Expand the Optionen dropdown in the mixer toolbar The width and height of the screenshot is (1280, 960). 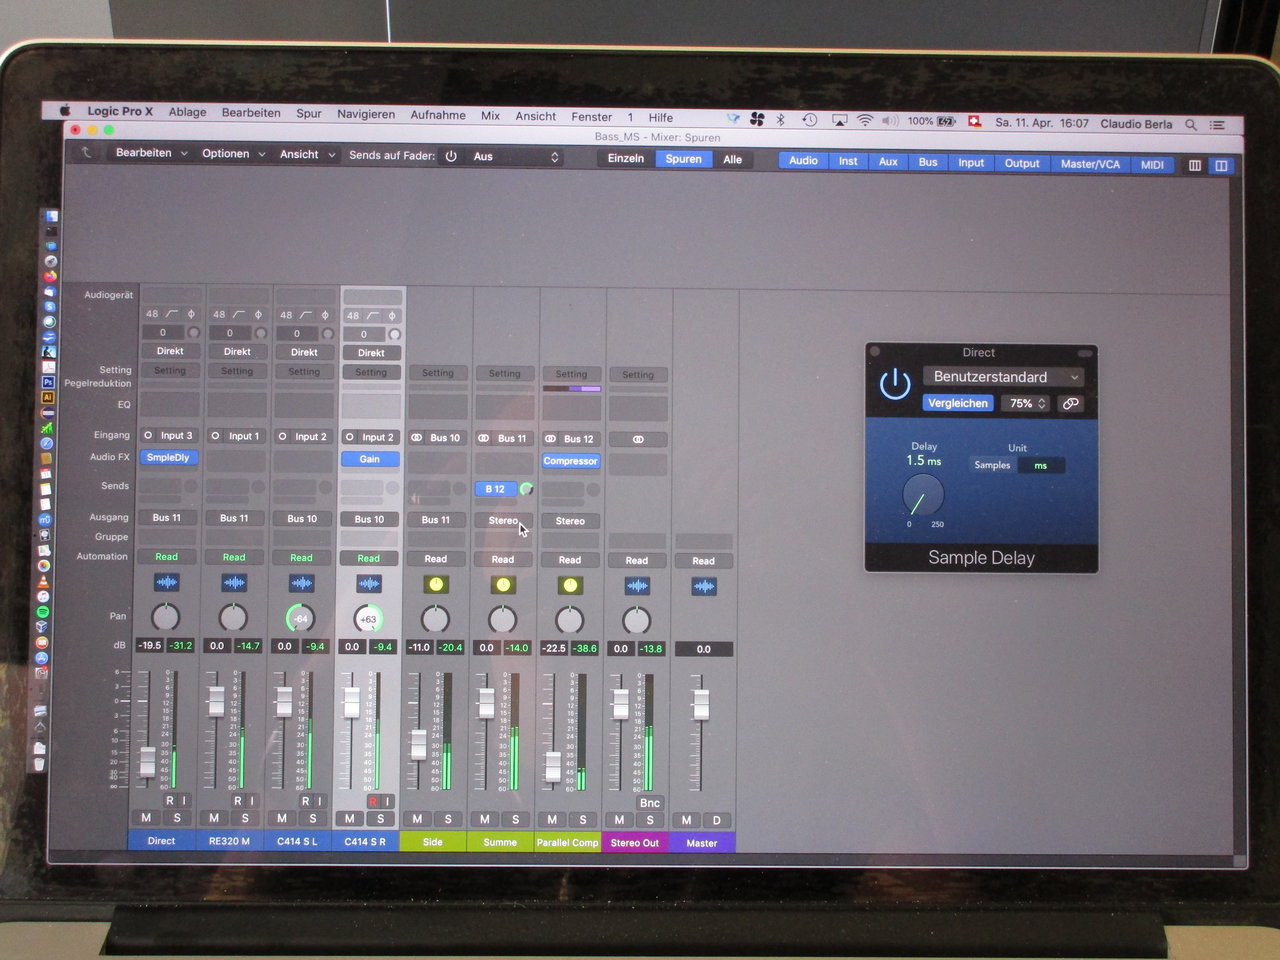[x=233, y=154]
